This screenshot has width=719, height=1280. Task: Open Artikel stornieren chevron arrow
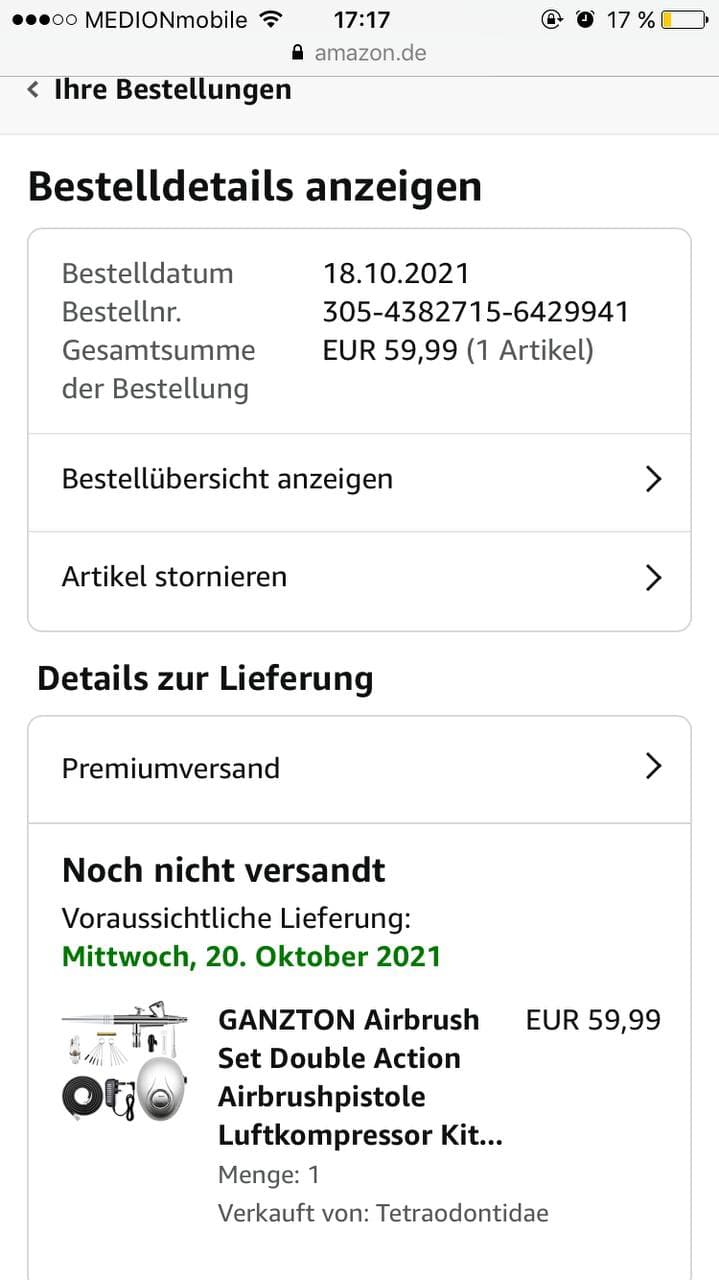point(653,577)
